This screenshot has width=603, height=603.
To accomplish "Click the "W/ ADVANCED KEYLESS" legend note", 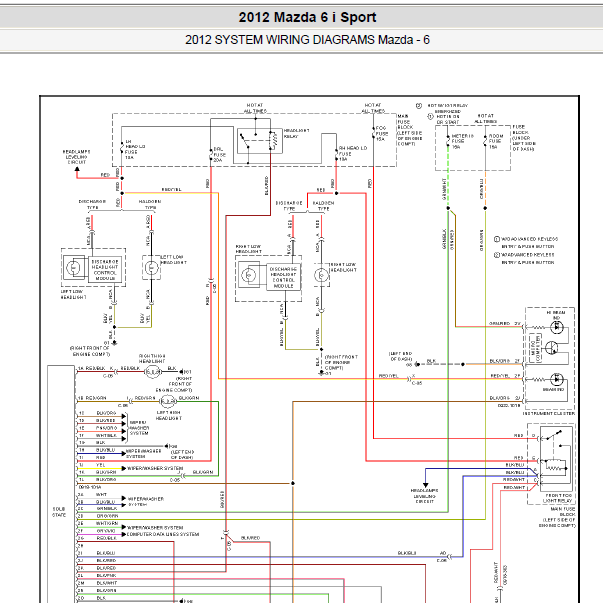I will [x=528, y=258].
